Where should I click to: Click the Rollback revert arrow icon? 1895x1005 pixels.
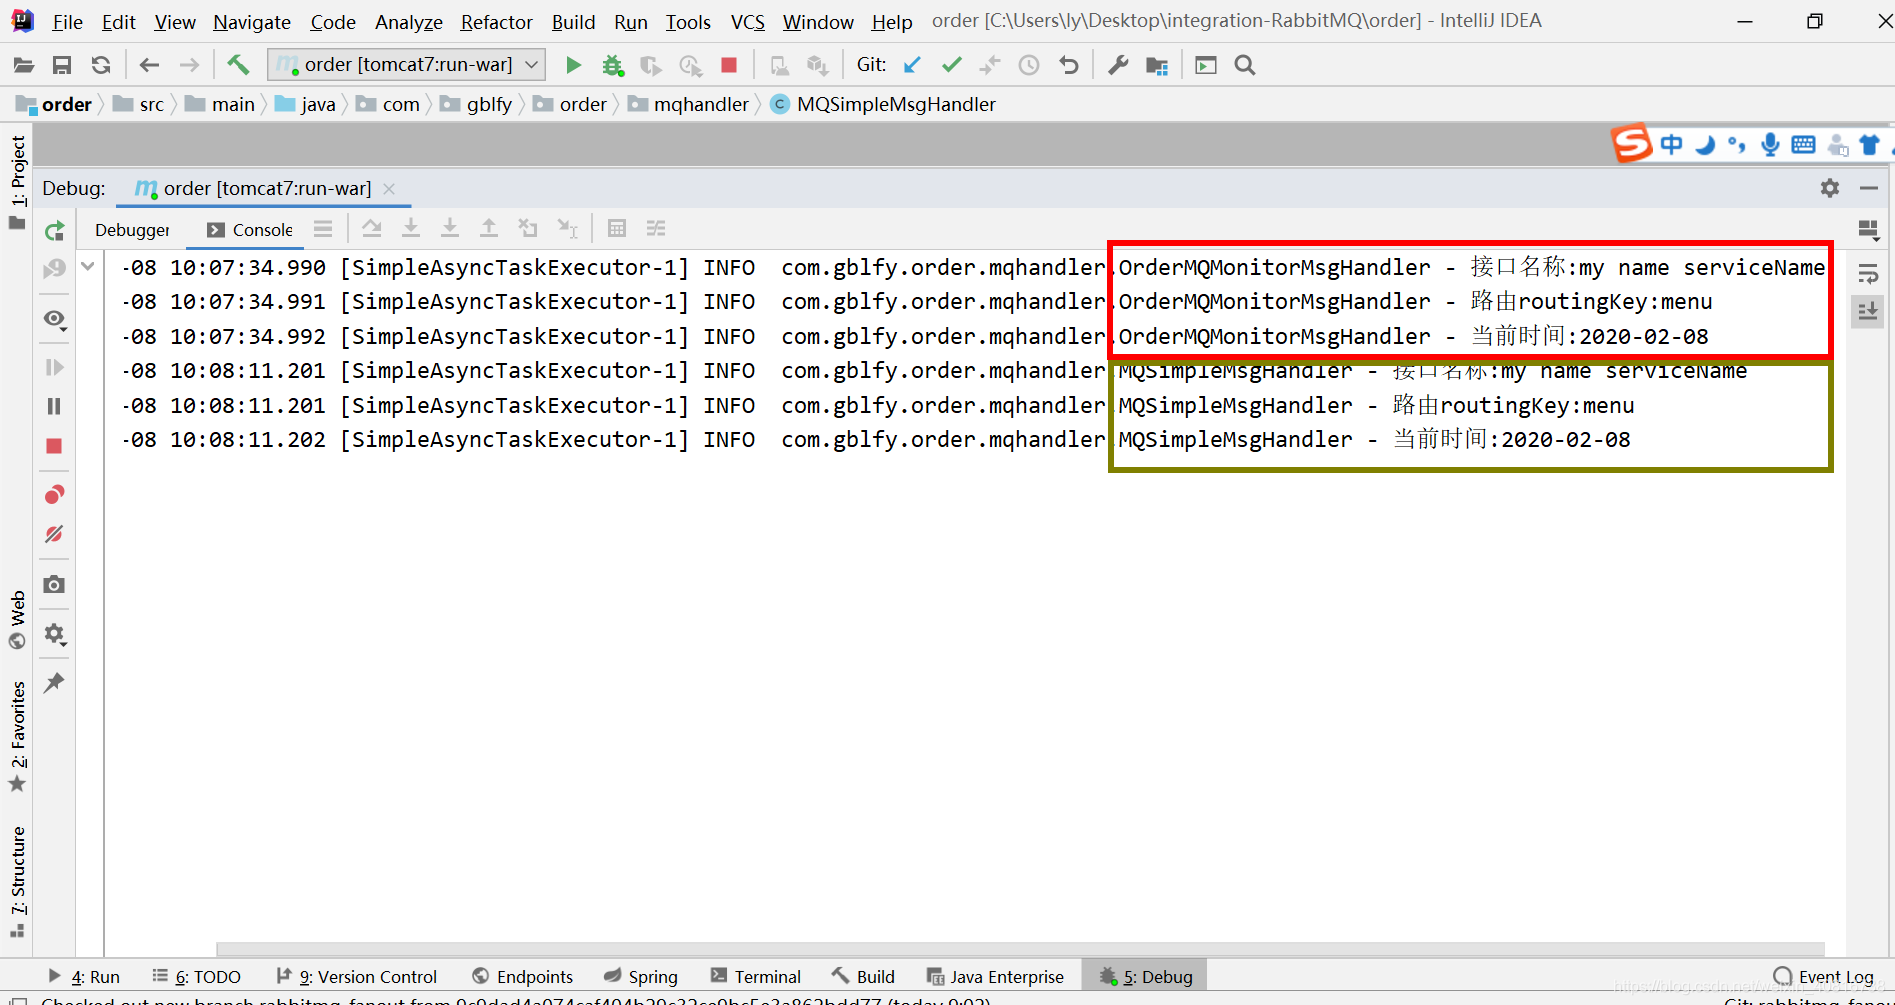click(1068, 65)
